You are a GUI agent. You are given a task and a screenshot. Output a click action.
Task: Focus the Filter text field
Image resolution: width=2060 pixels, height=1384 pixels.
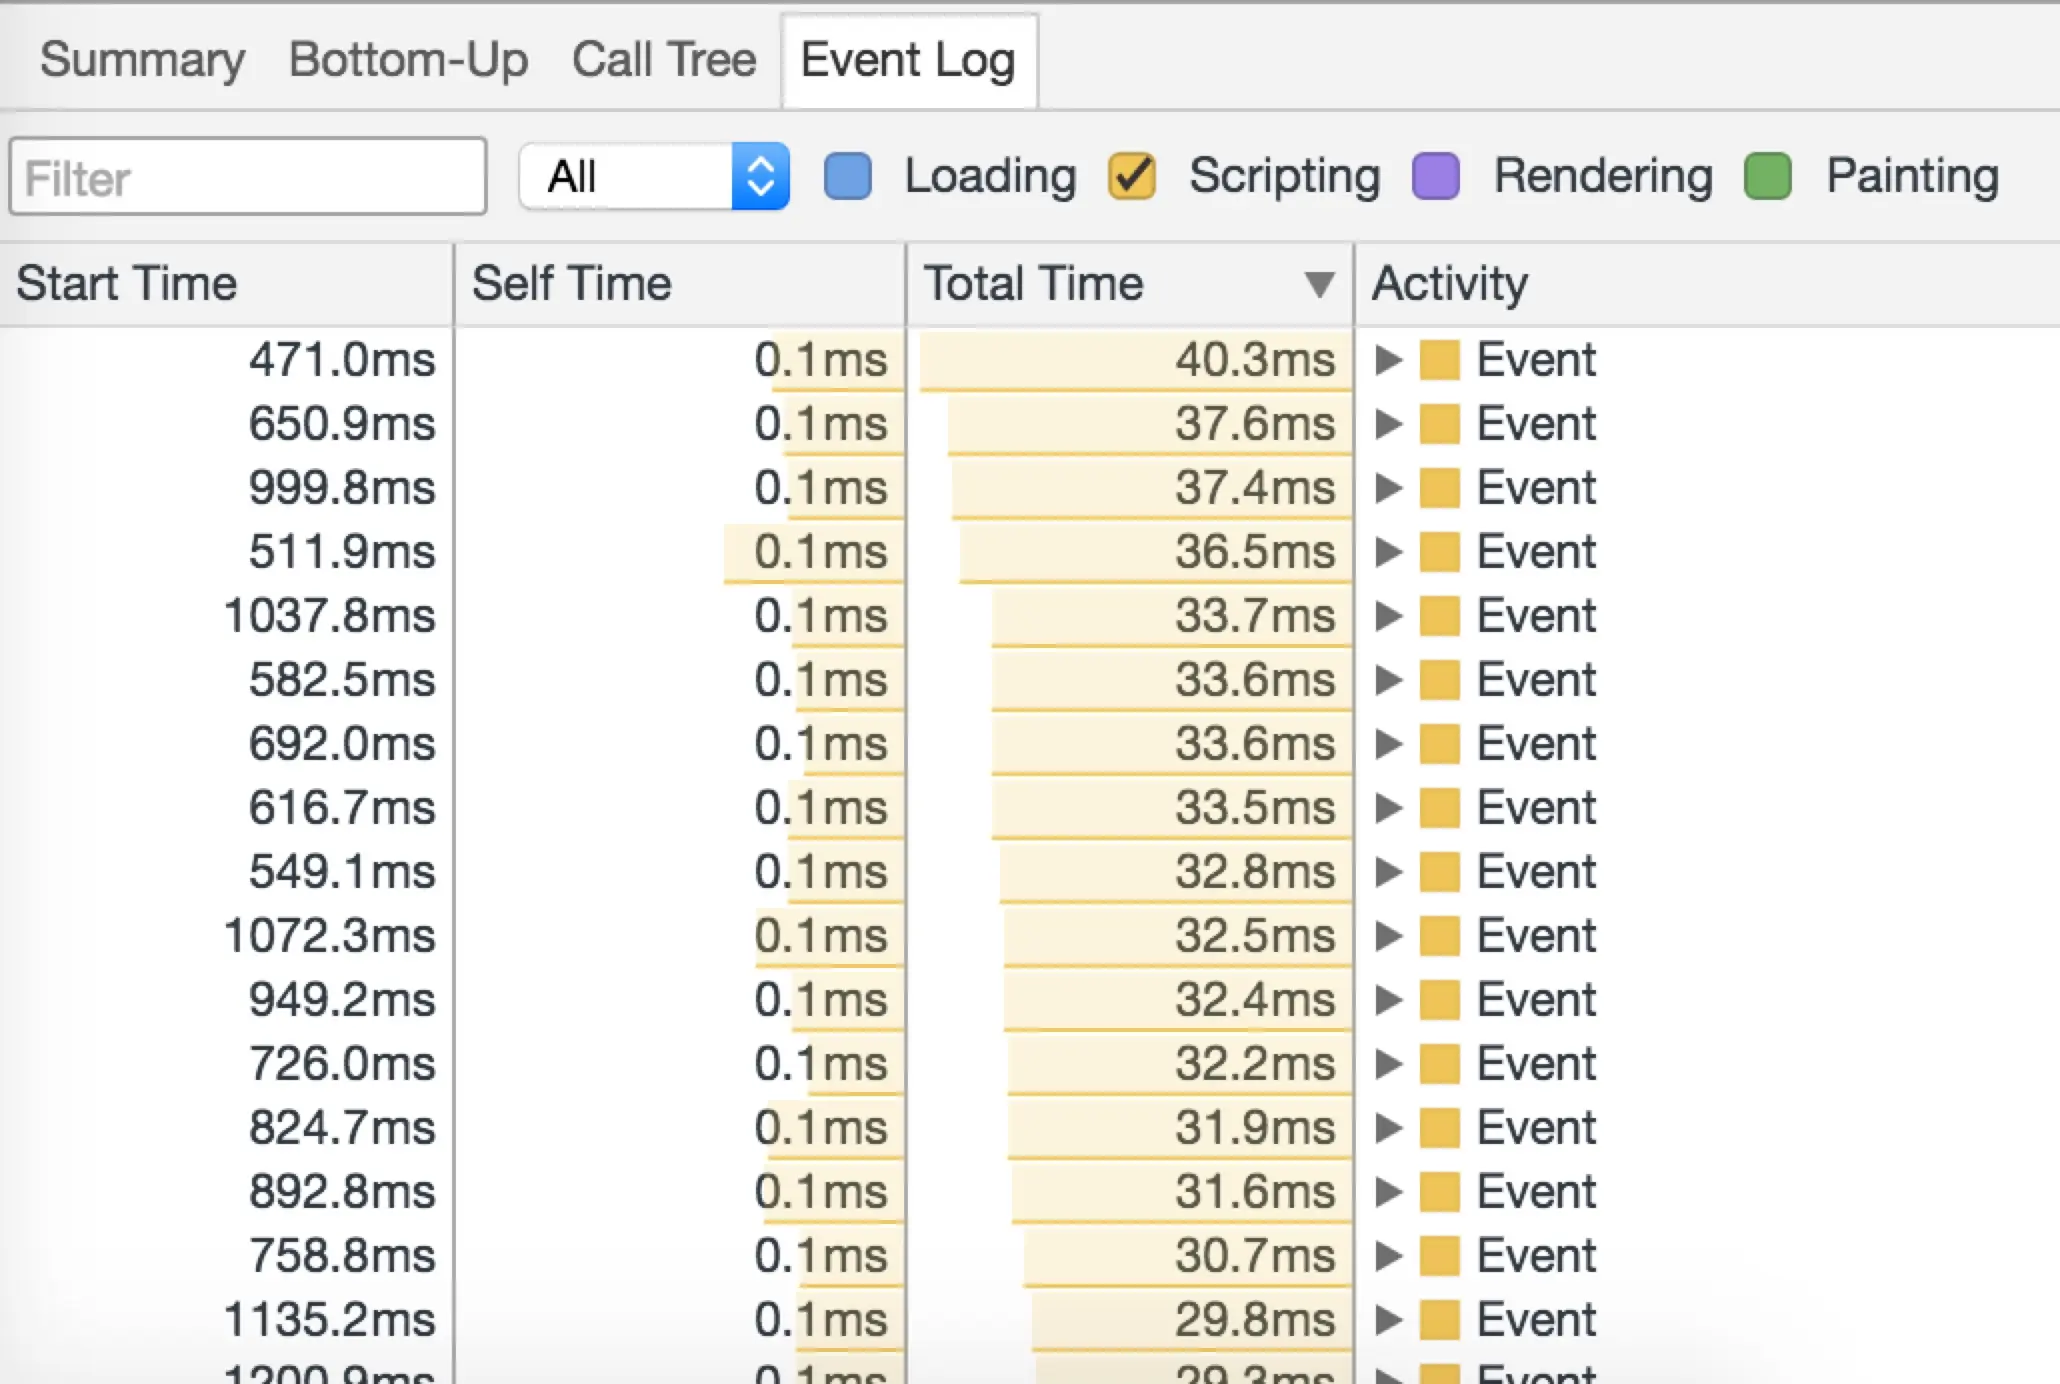pyautogui.click(x=248, y=177)
